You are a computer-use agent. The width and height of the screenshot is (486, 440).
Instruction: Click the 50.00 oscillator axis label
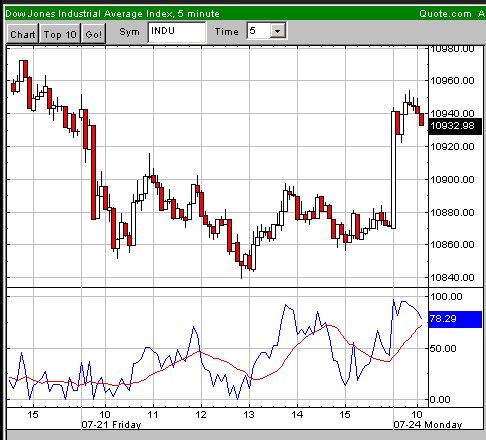(x=443, y=349)
